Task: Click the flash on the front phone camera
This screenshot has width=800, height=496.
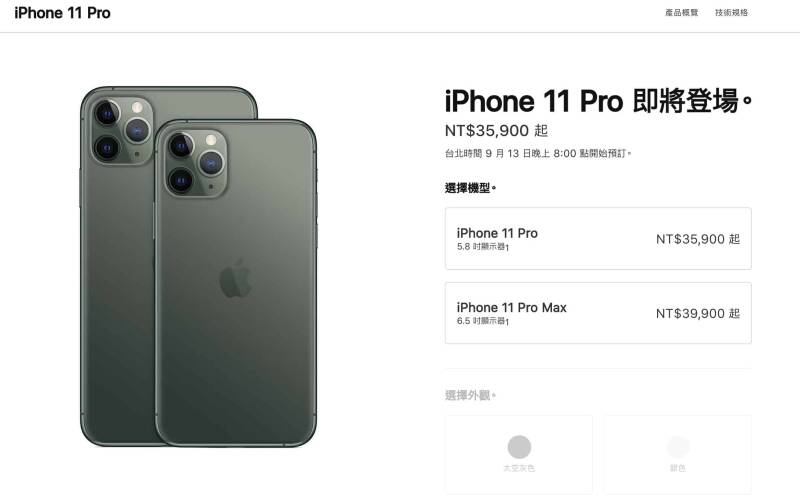Action: 211,140
